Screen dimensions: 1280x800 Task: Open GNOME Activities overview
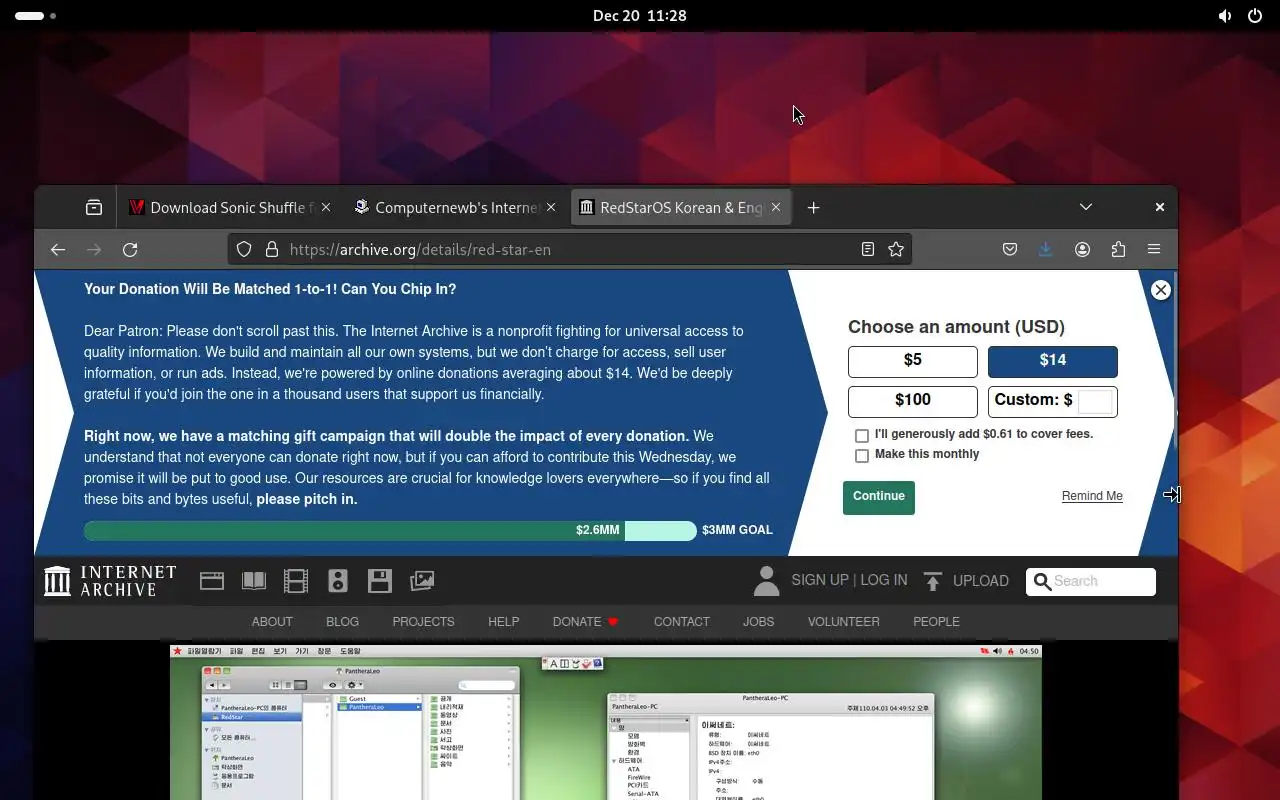pos(36,16)
